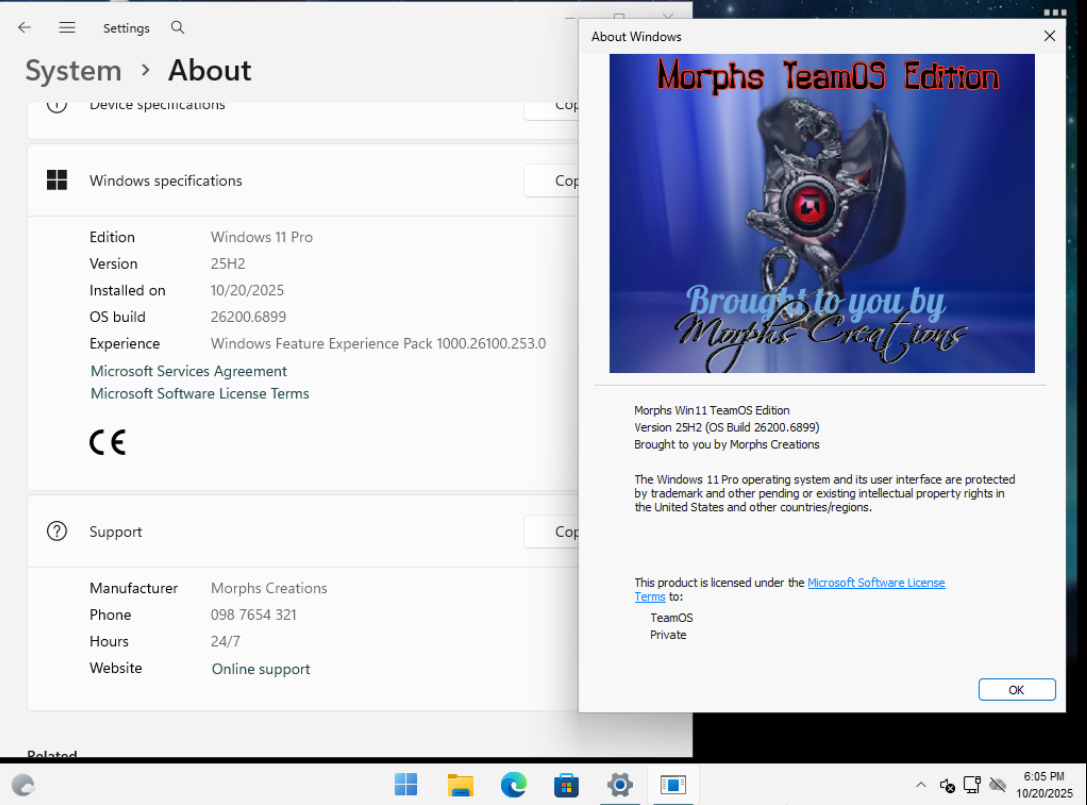Screen dimensions: 1087x805
Task: Open Microsoft Edge from the taskbar
Action: 513,785
